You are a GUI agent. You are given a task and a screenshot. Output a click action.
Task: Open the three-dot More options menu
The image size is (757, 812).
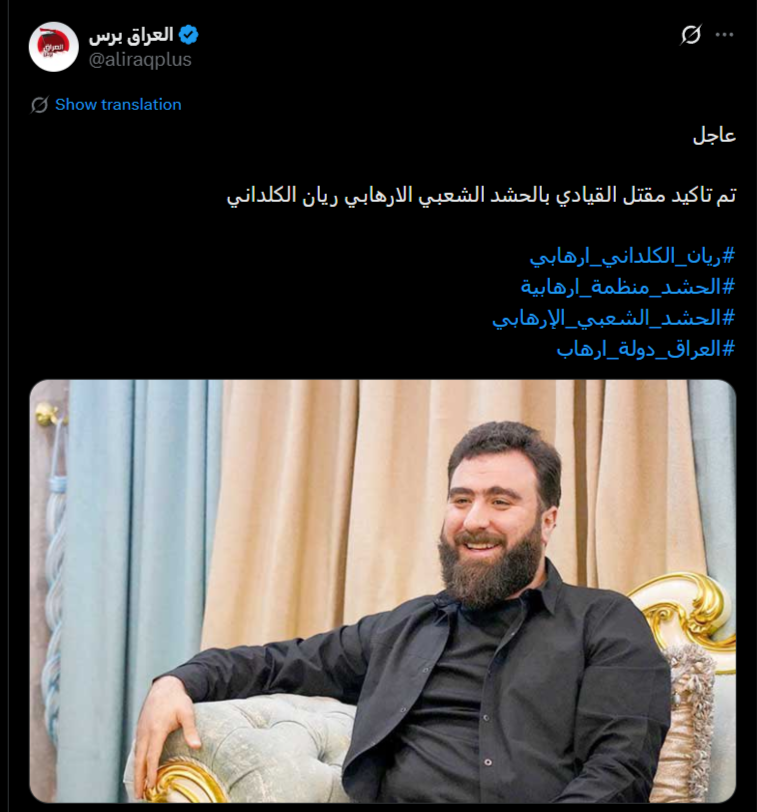tap(724, 35)
